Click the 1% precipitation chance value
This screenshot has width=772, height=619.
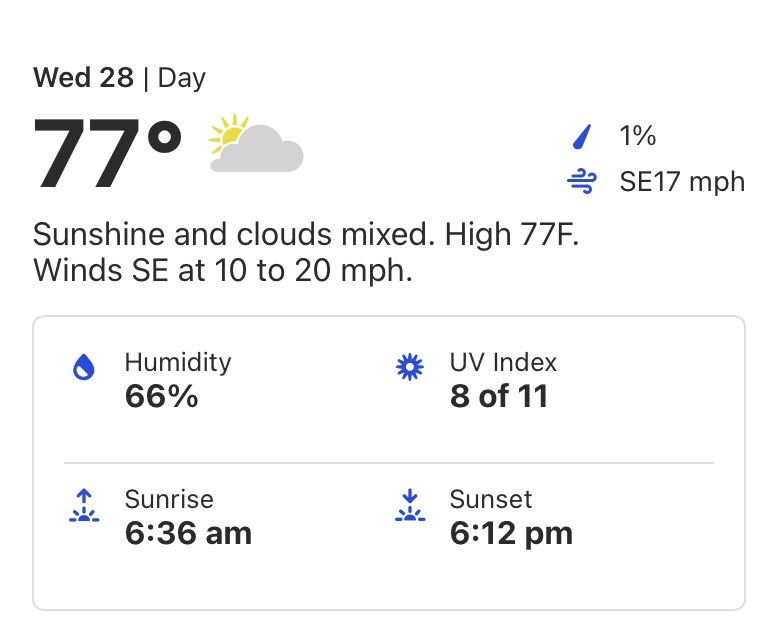638,135
